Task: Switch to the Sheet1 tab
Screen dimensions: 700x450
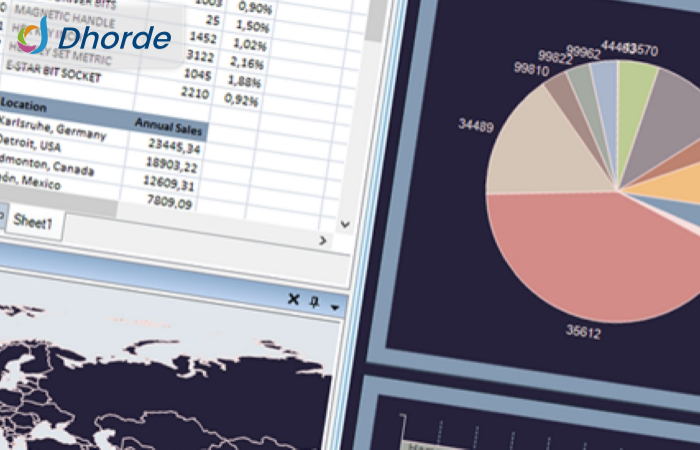Action: pyautogui.click(x=35, y=221)
